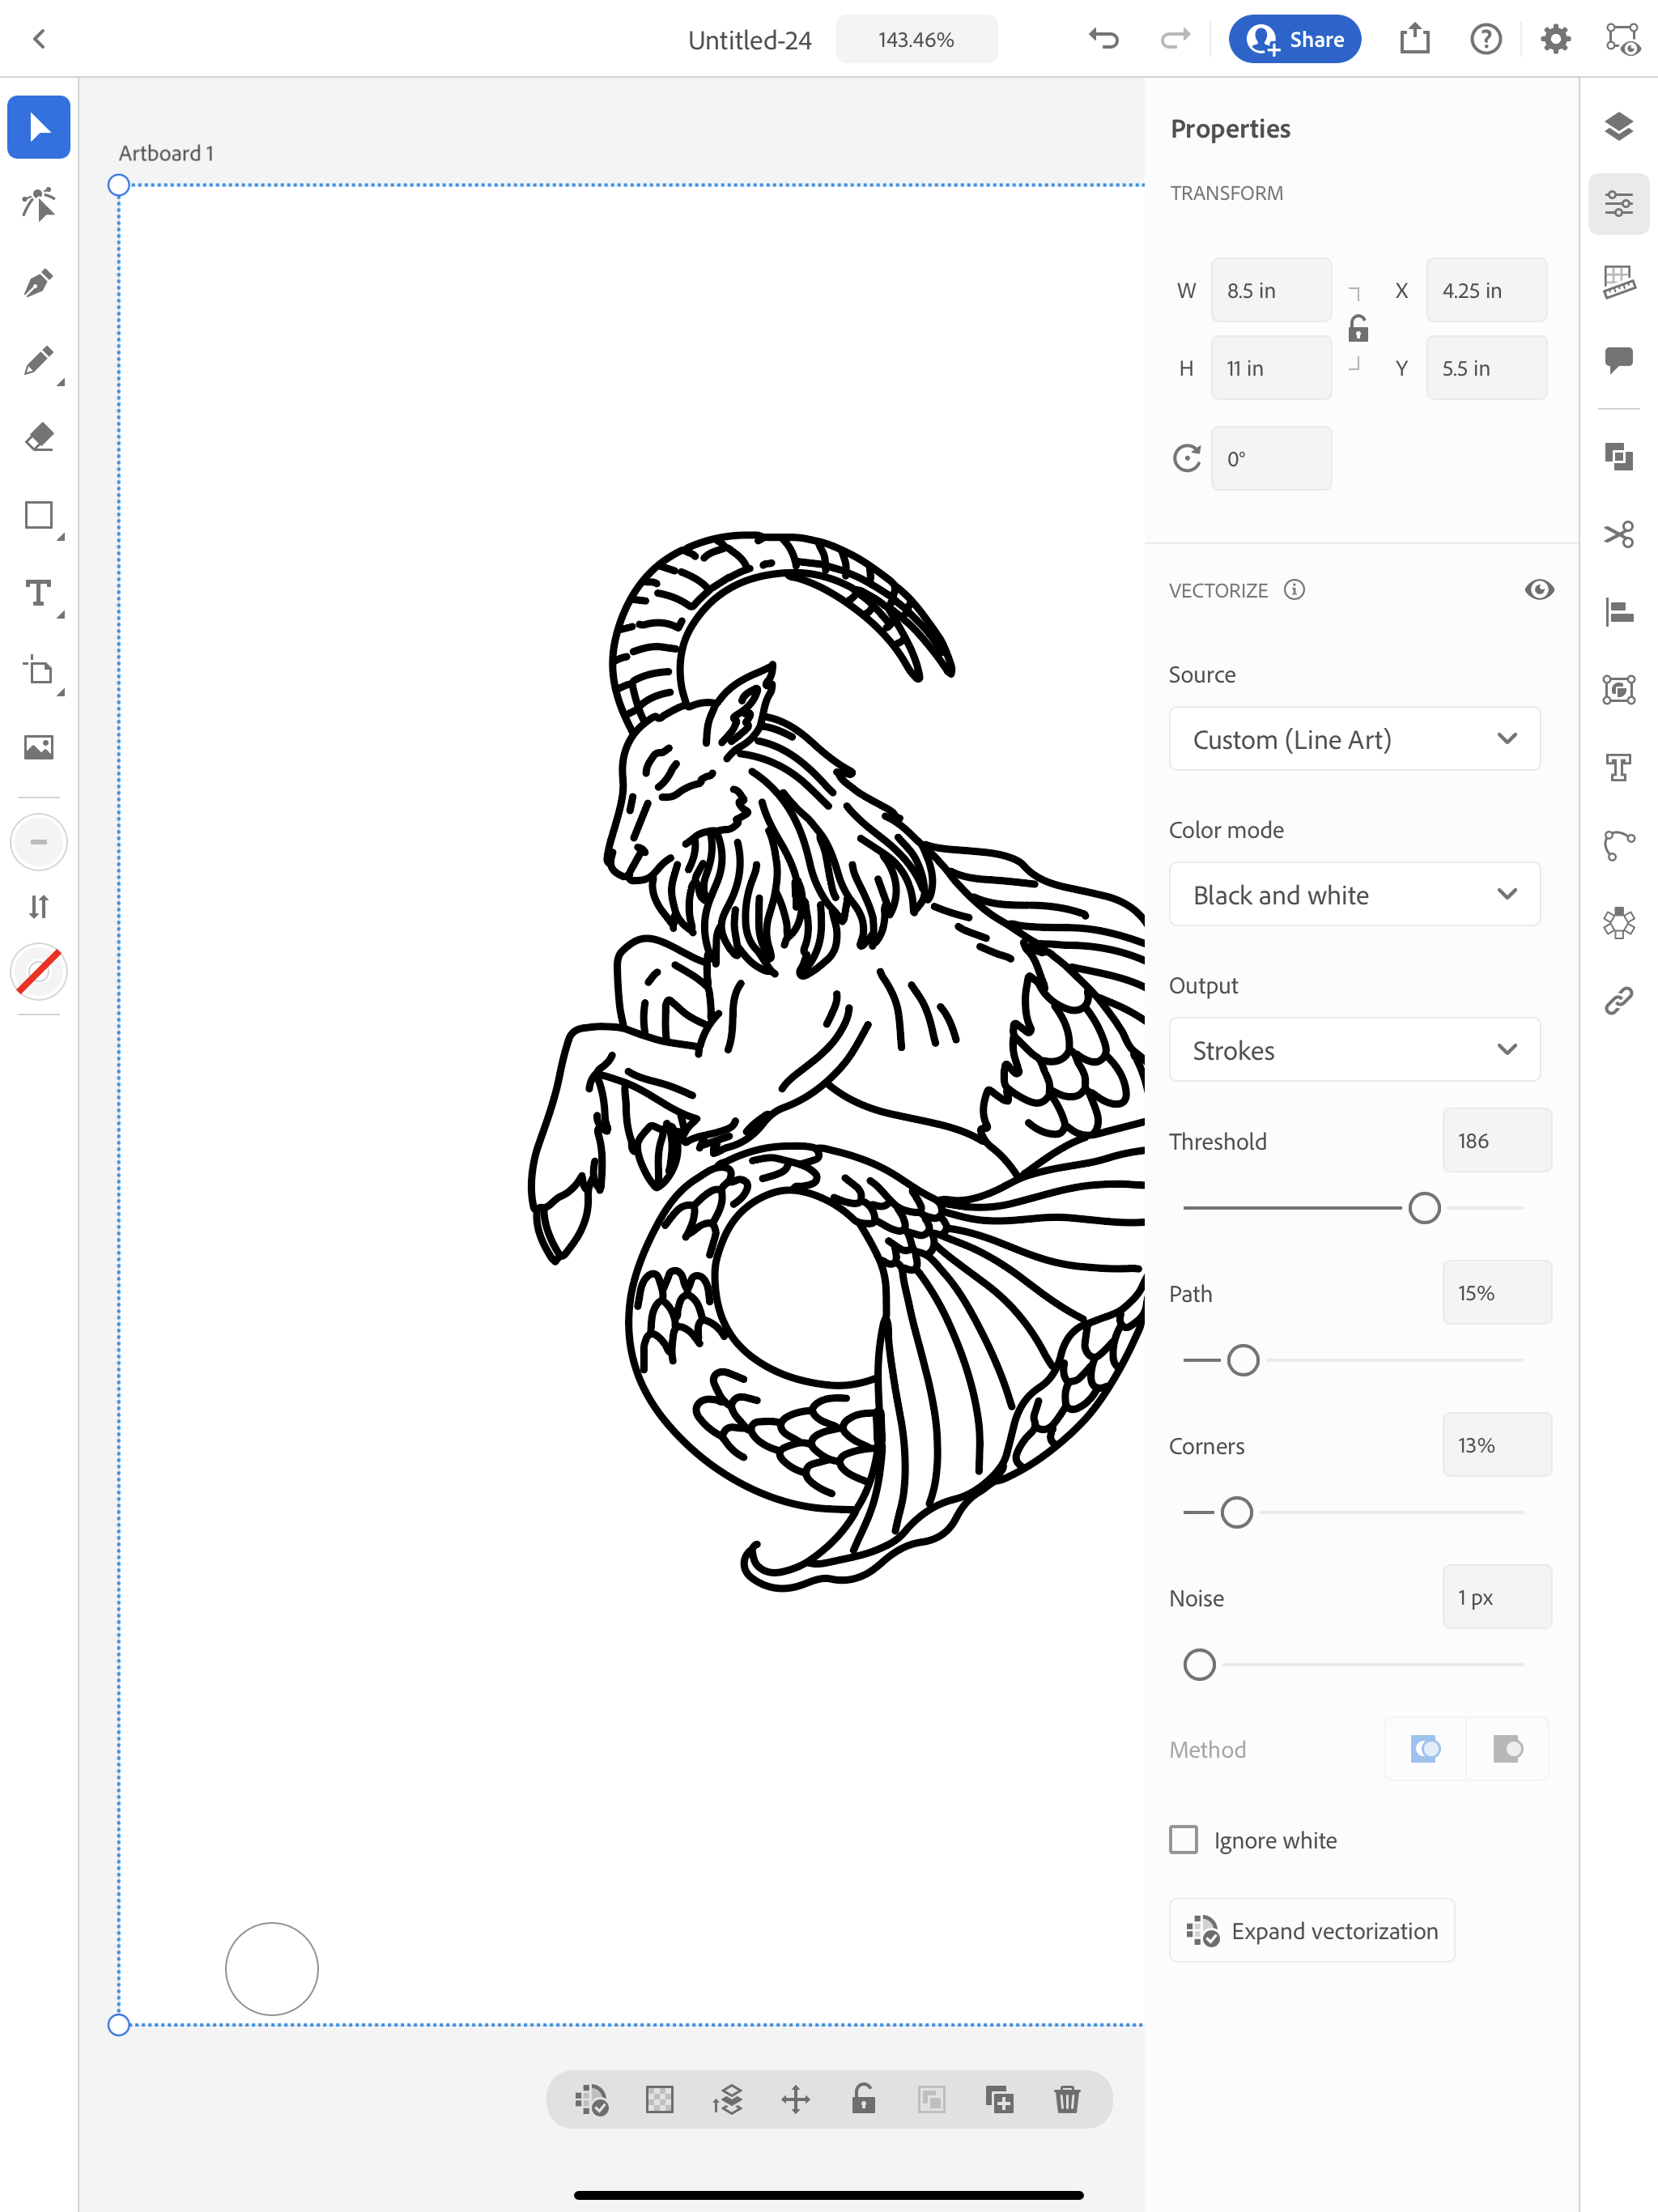Toggle Vectorize visibility eye
This screenshot has height=2212, width=1658.
(x=1539, y=590)
